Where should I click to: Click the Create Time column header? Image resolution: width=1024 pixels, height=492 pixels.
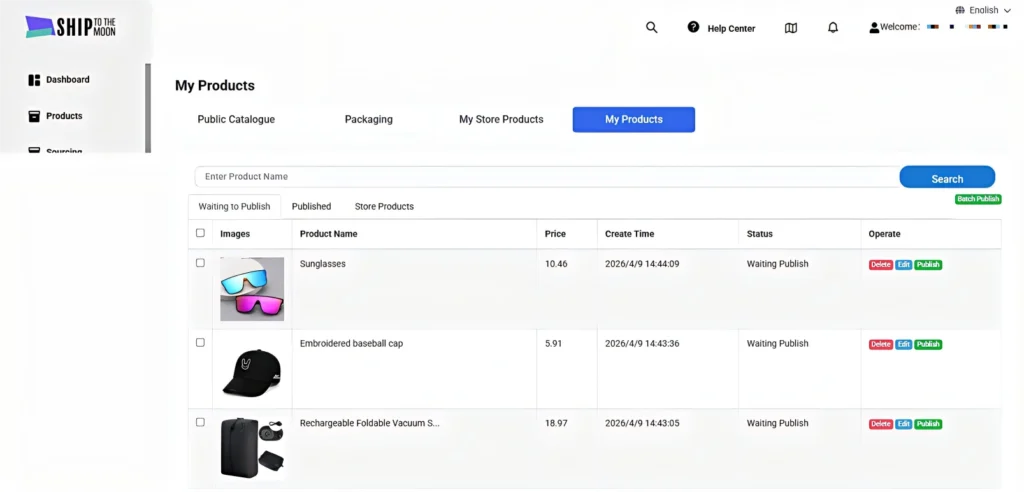[630, 234]
